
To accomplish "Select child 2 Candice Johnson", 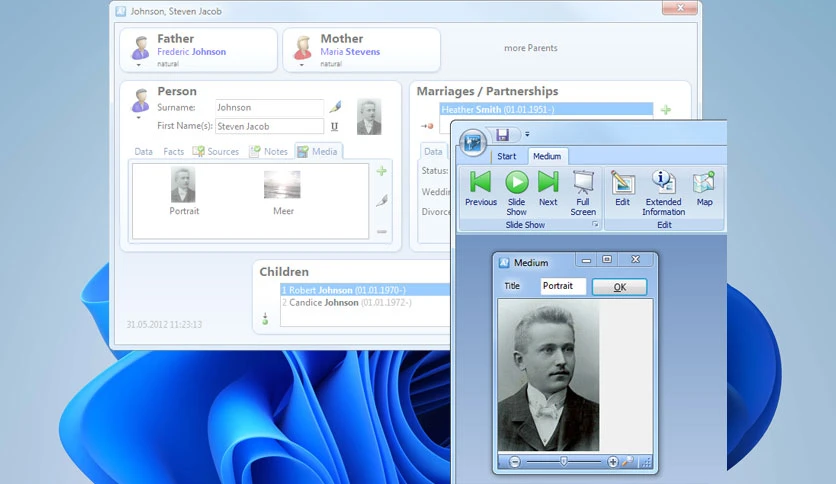I will (x=365, y=302).
